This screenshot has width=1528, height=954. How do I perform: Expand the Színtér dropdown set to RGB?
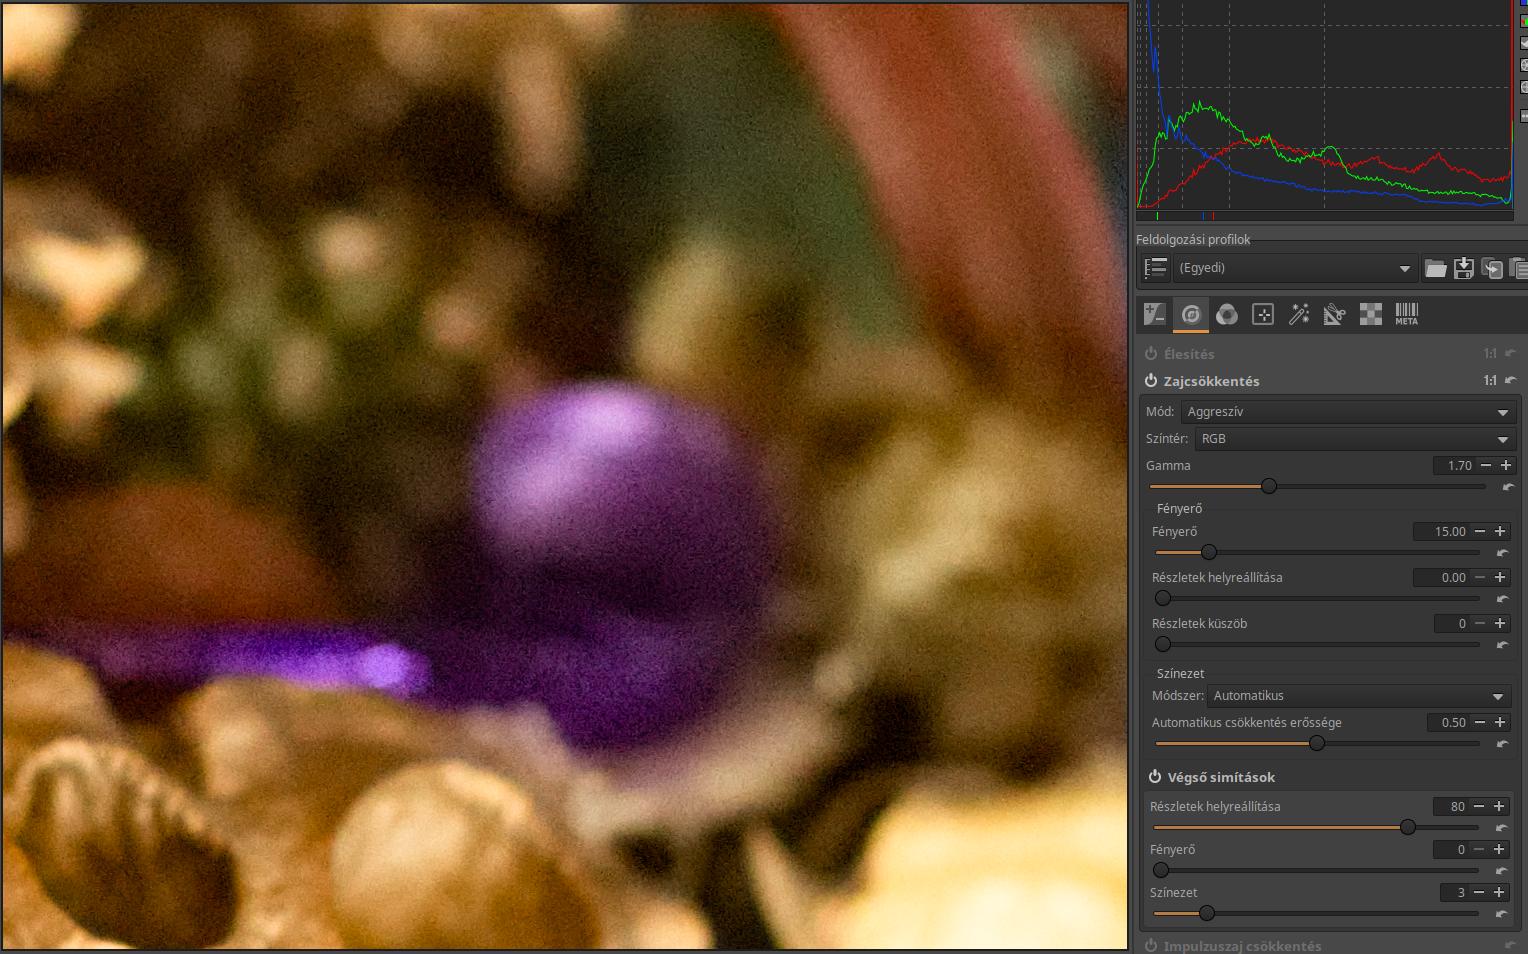click(x=1354, y=439)
